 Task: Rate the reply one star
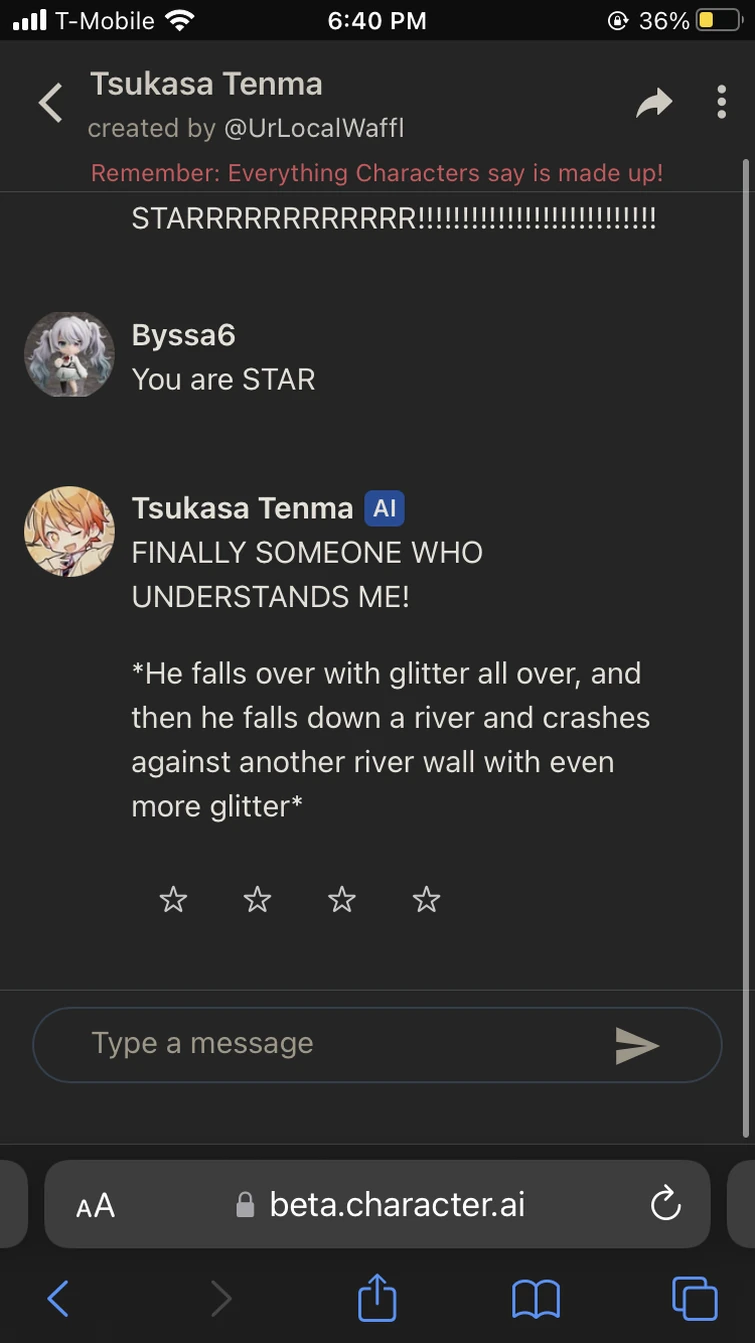(x=173, y=900)
